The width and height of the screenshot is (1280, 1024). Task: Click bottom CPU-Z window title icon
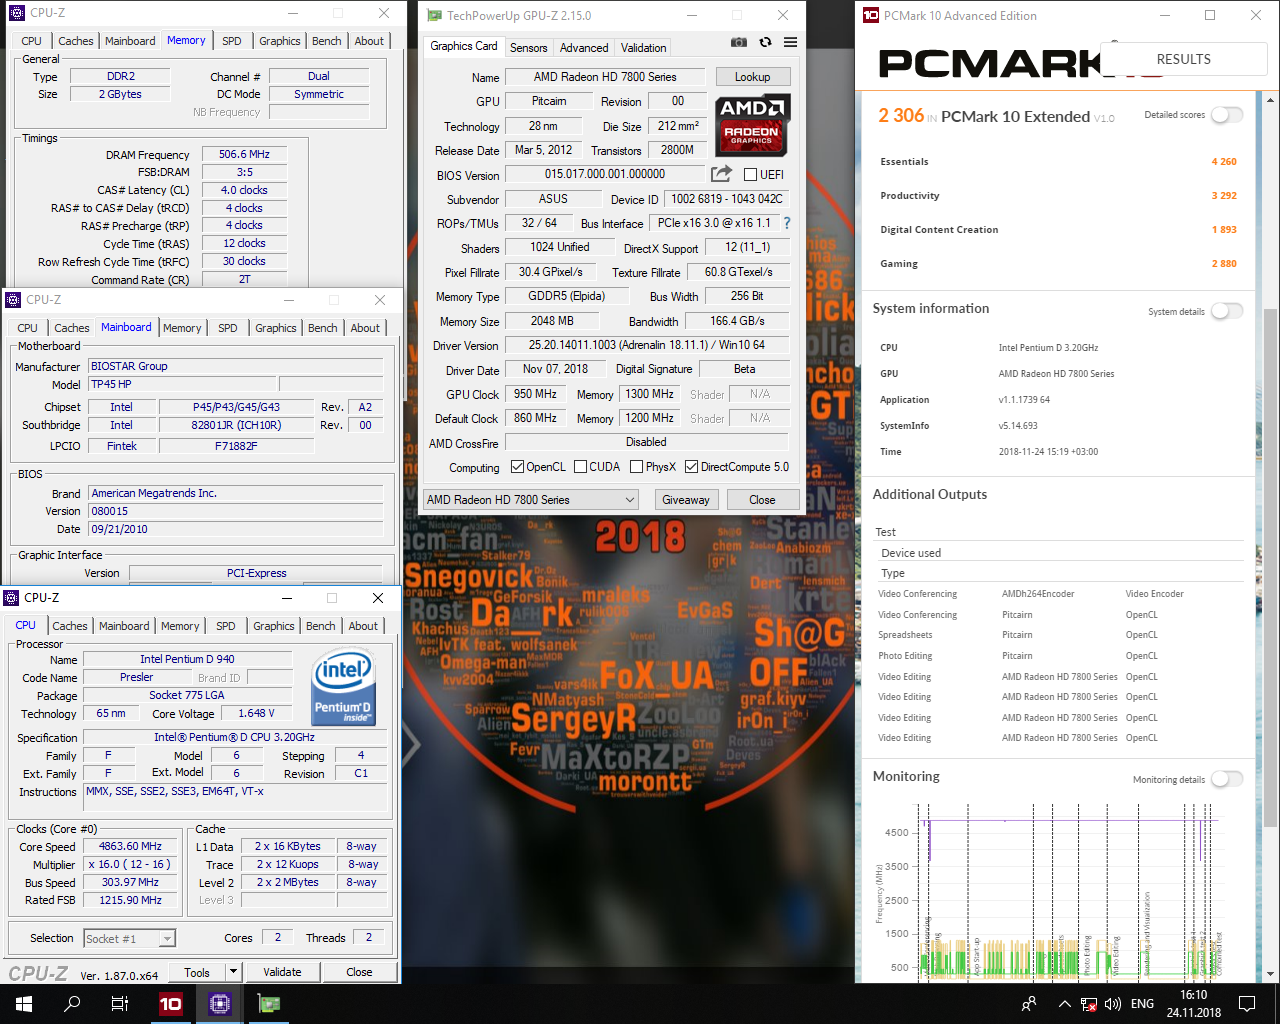(12, 597)
